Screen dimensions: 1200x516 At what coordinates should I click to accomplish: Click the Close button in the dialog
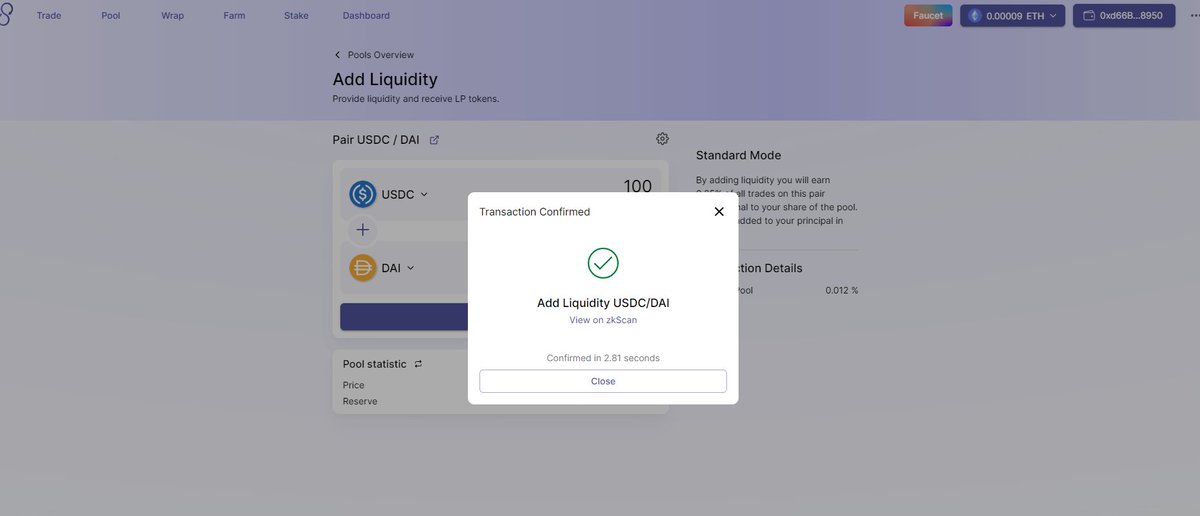coord(603,381)
